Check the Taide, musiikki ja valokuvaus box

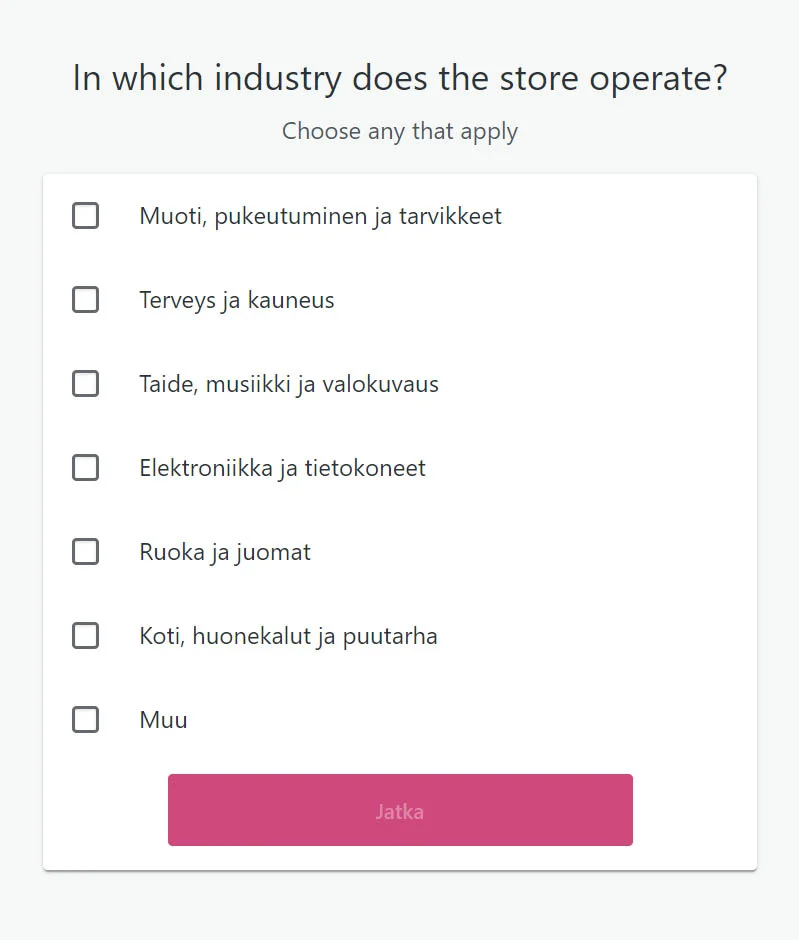pyautogui.click(x=86, y=384)
